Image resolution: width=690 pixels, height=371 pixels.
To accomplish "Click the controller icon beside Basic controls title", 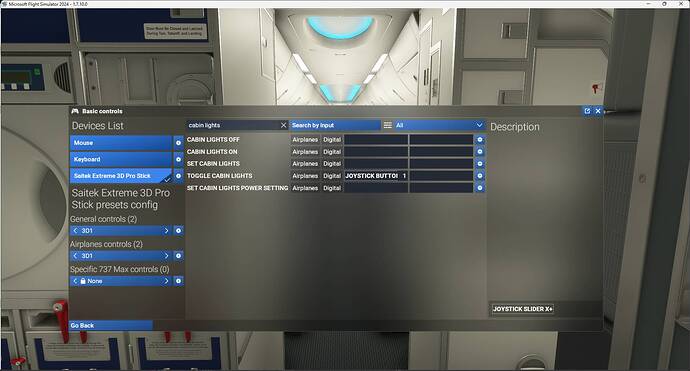I will pos(75,111).
